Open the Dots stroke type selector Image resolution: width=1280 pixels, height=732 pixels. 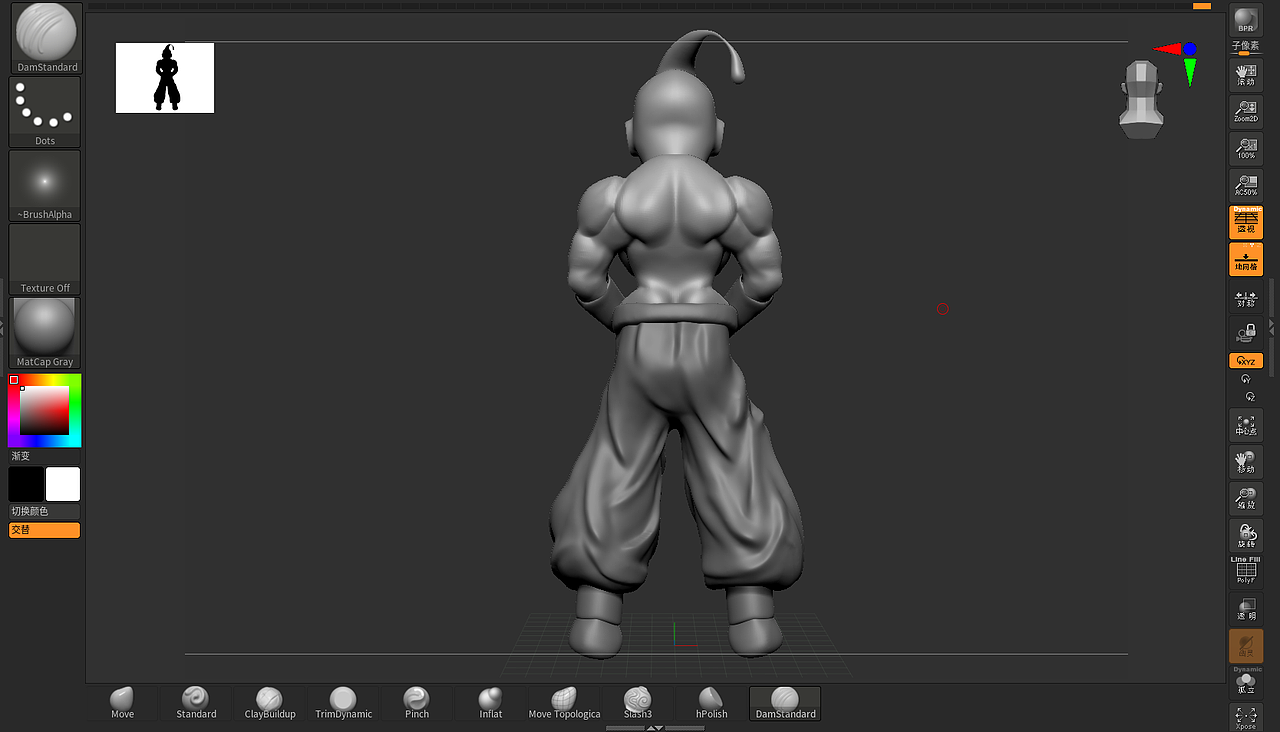pos(45,112)
